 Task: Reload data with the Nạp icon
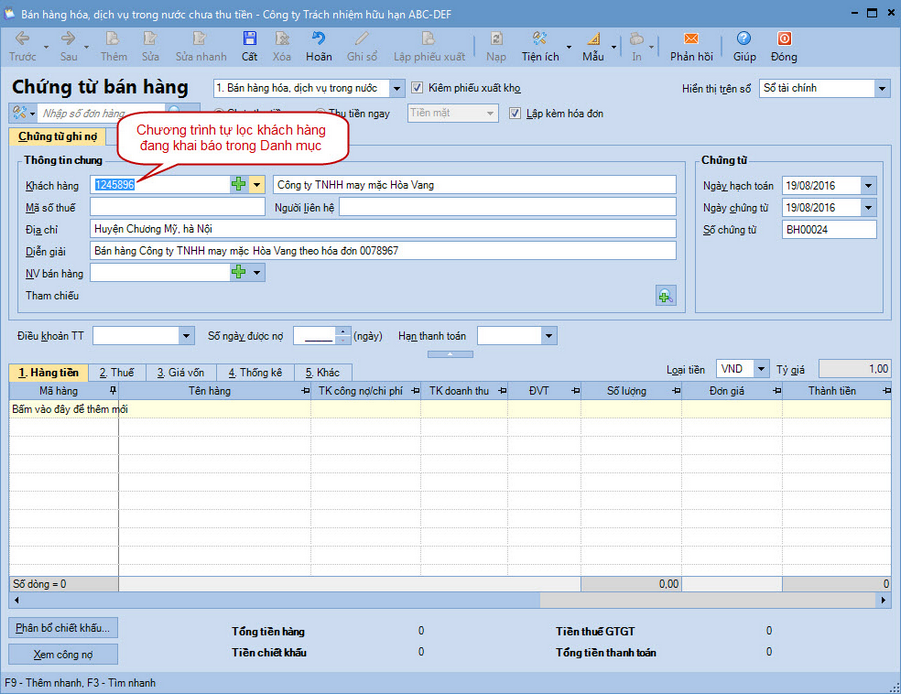coord(496,38)
